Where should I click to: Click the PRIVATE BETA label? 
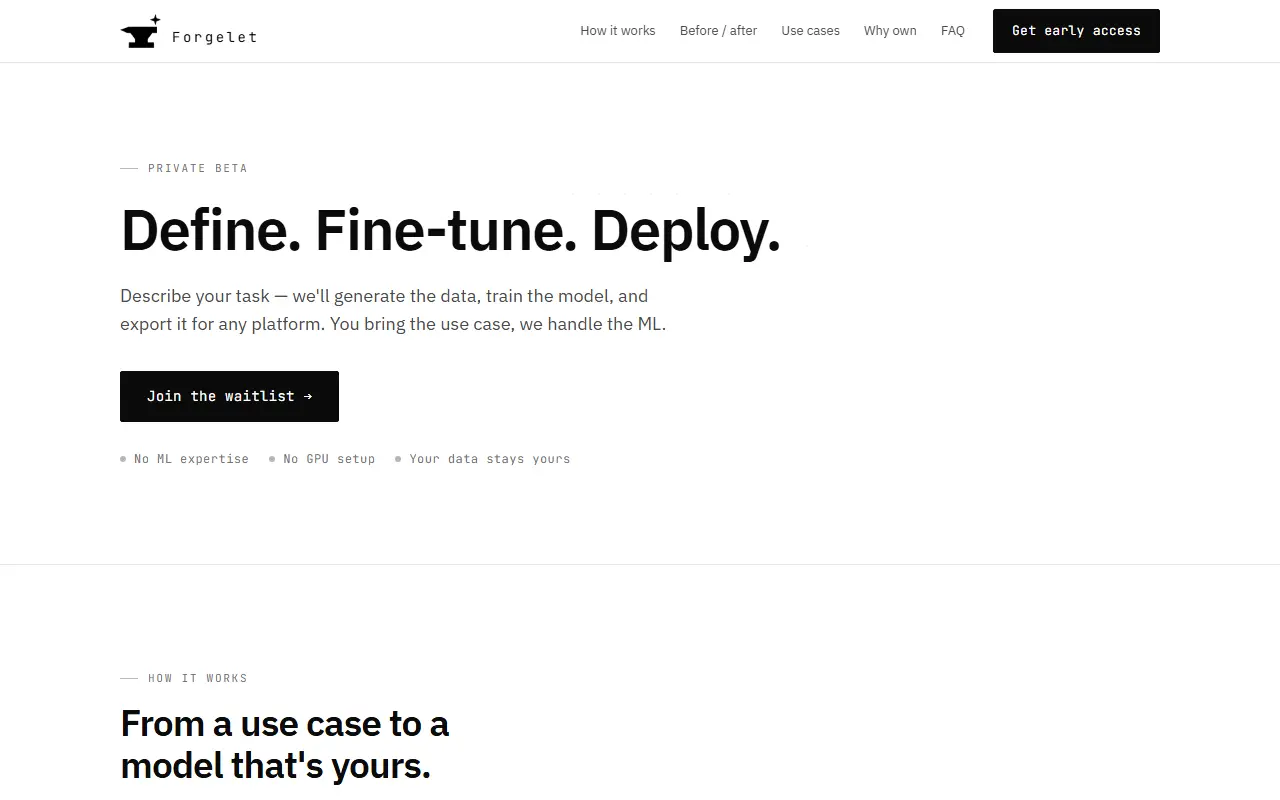(197, 168)
